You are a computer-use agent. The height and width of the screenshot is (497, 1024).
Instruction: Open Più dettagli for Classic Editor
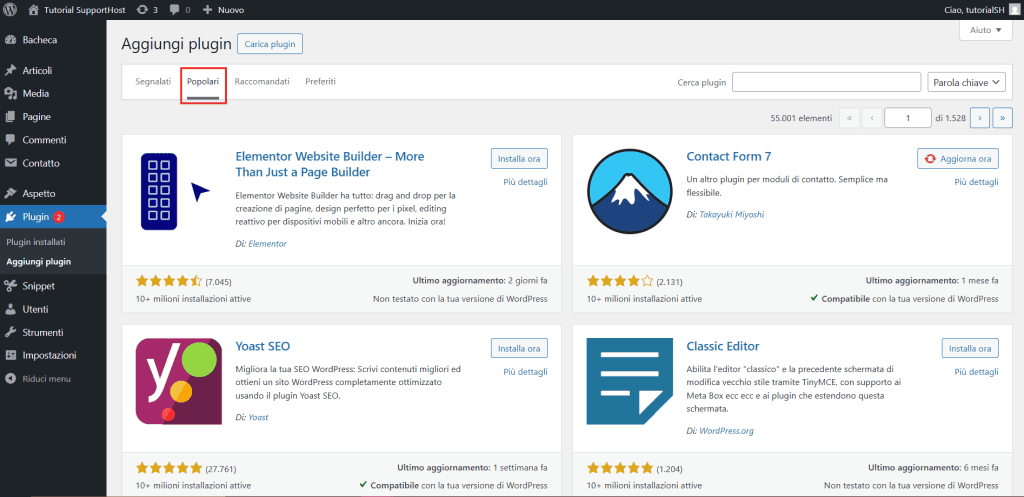(x=976, y=372)
